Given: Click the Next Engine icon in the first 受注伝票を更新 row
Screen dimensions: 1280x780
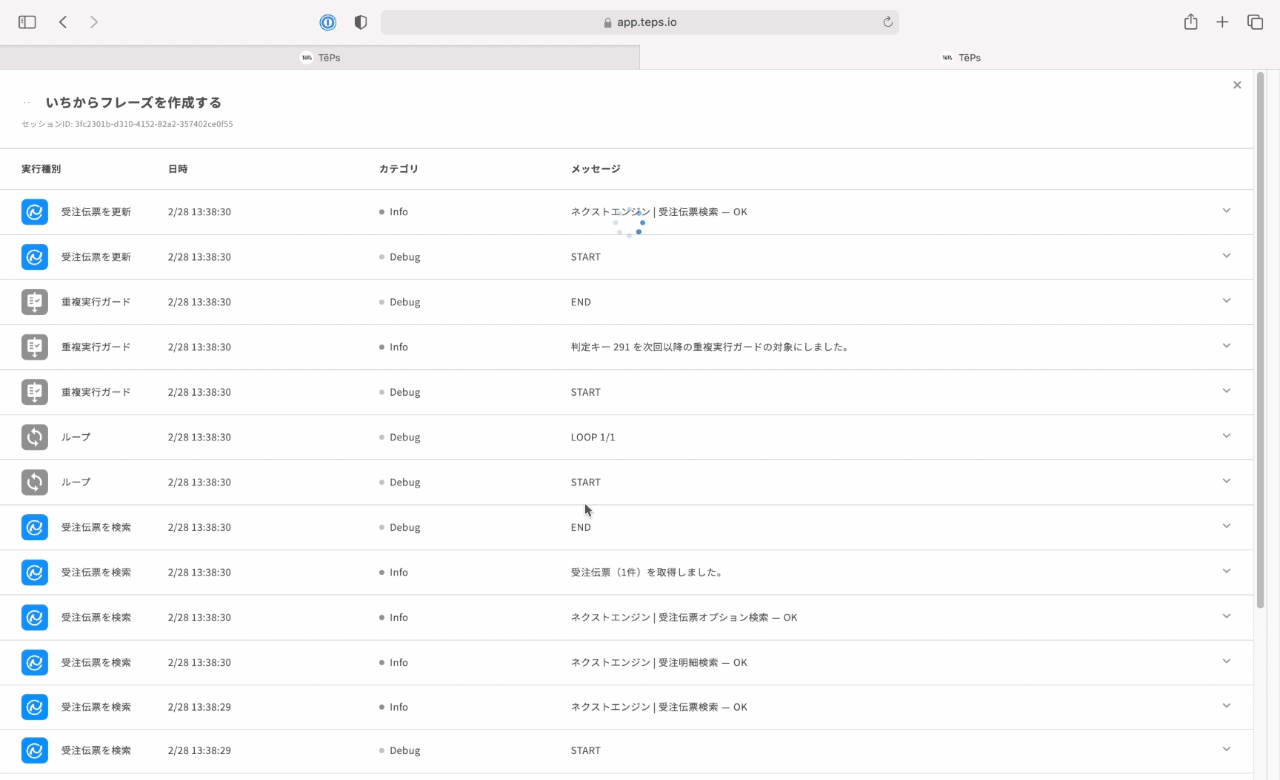Looking at the screenshot, I should click(x=35, y=212).
